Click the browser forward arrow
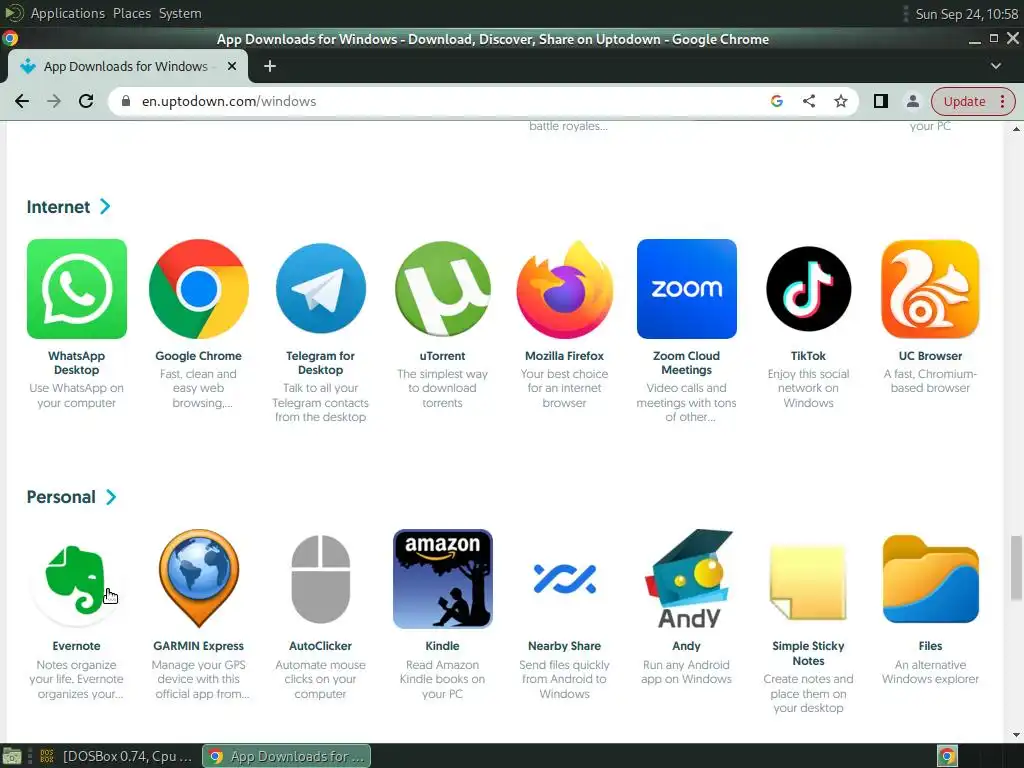This screenshot has width=1024, height=768. (x=54, y=101)
